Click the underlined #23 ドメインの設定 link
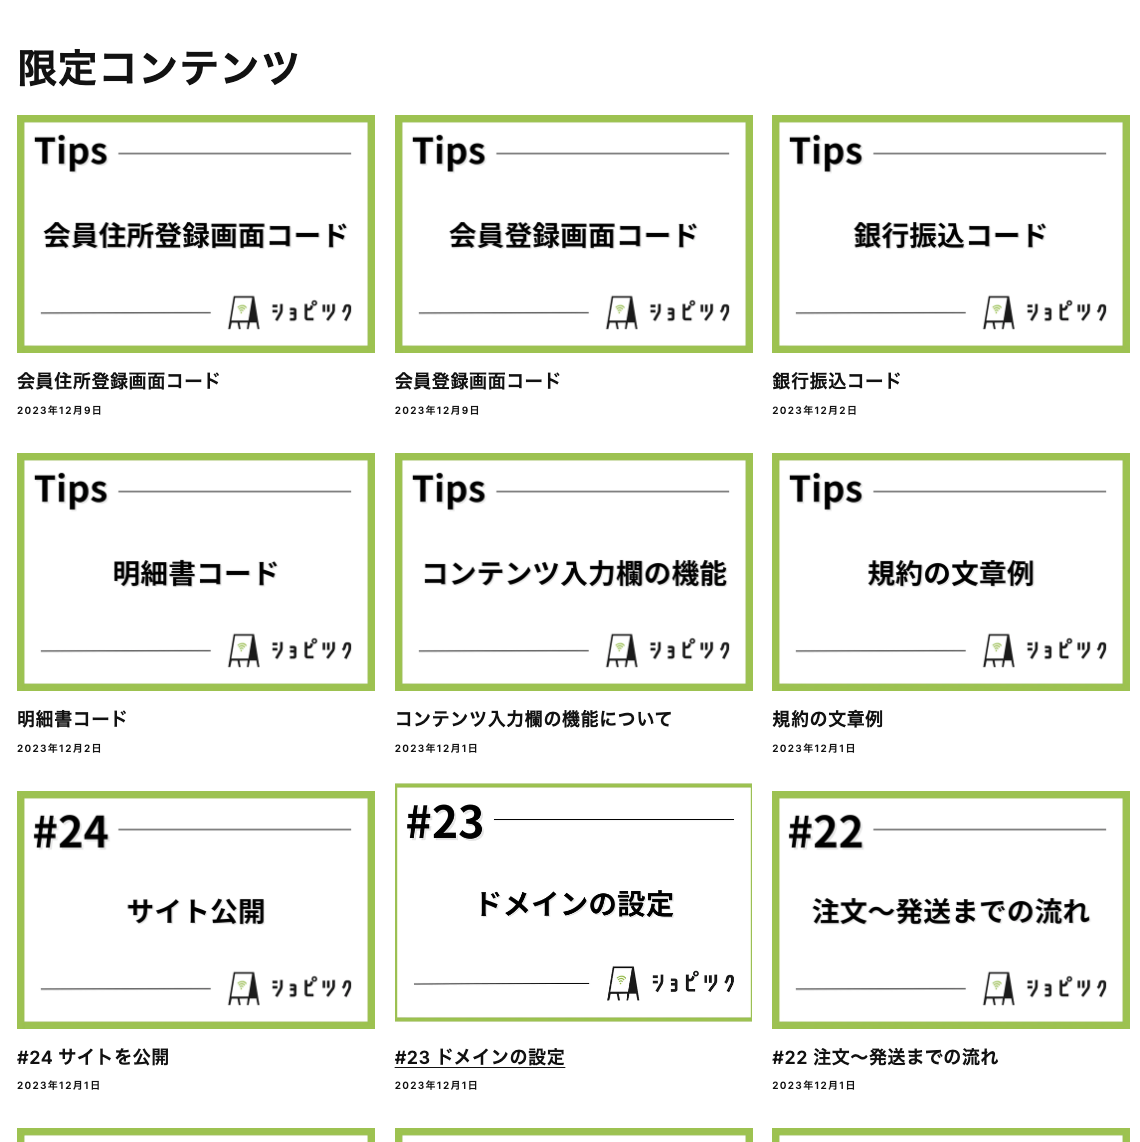Image resolution: width=1140 pixels, height=1142 pixels. tap(479, 1057)
